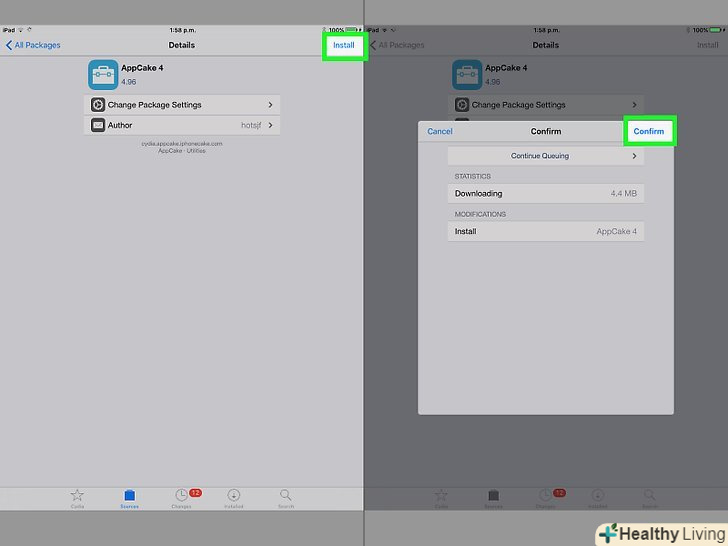Open the Installed tab on left screen
The width and height of the screenshot is (728, 546).
234,499
